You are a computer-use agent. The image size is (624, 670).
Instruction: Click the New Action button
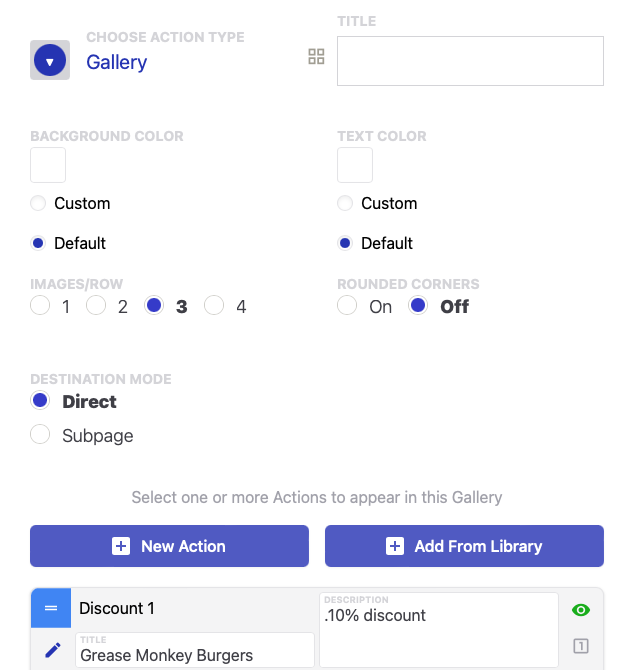tap(169, 546)
